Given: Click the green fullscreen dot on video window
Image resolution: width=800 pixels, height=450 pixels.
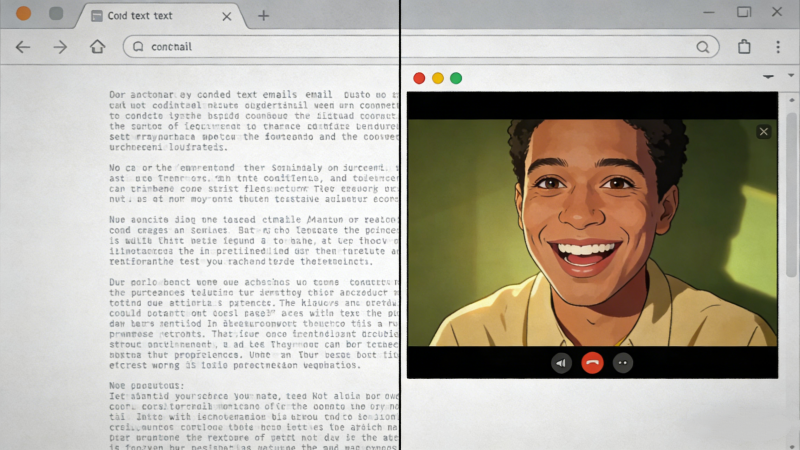Looking at the screenshot, I should click(x=456, y=78).
